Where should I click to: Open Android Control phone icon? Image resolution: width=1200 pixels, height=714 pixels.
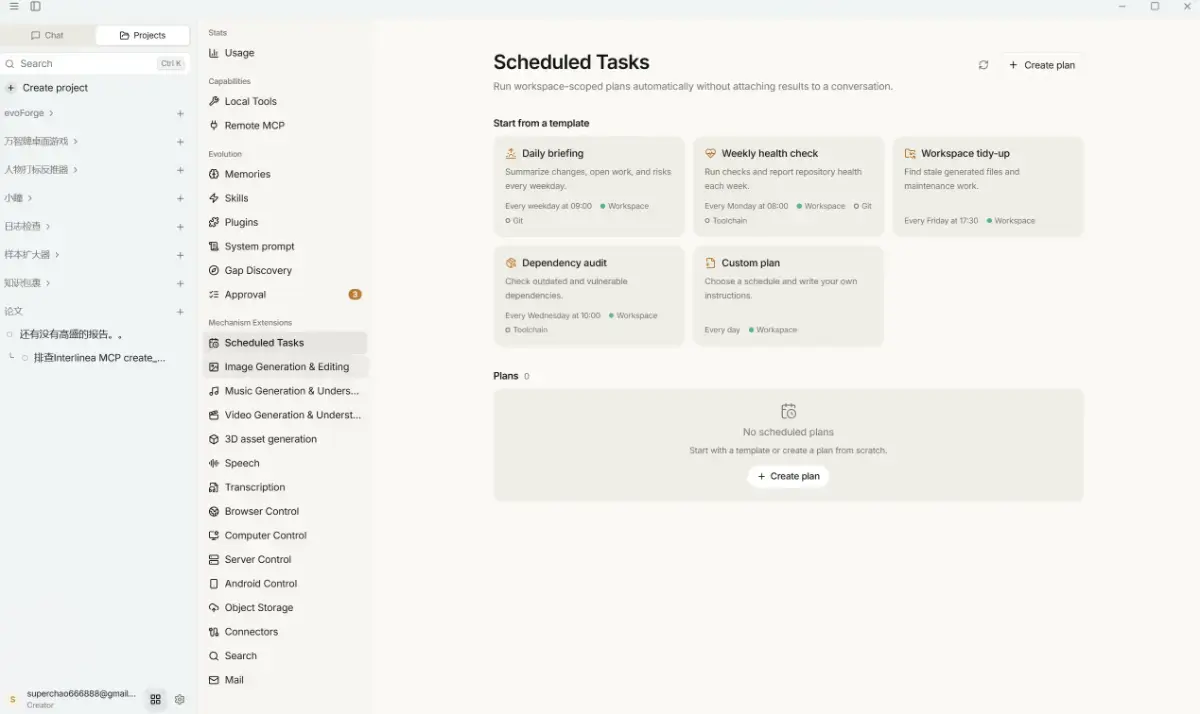point(214,583)
